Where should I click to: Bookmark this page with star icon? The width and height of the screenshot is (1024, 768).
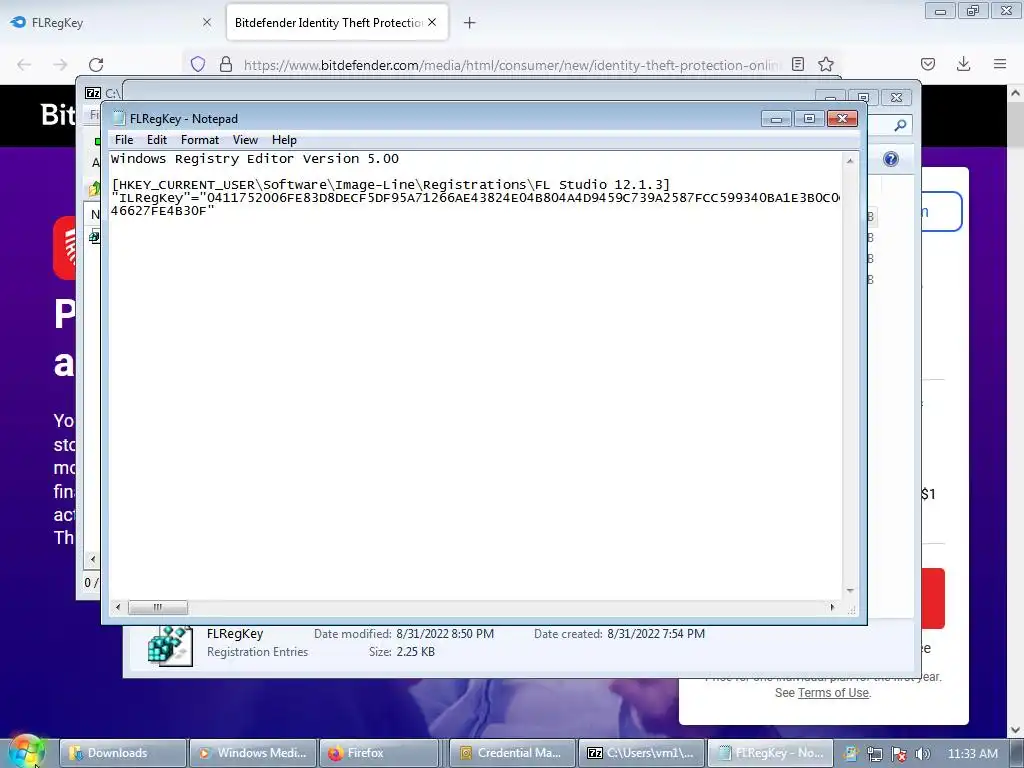pyautogui.click(x=826, y=64)
